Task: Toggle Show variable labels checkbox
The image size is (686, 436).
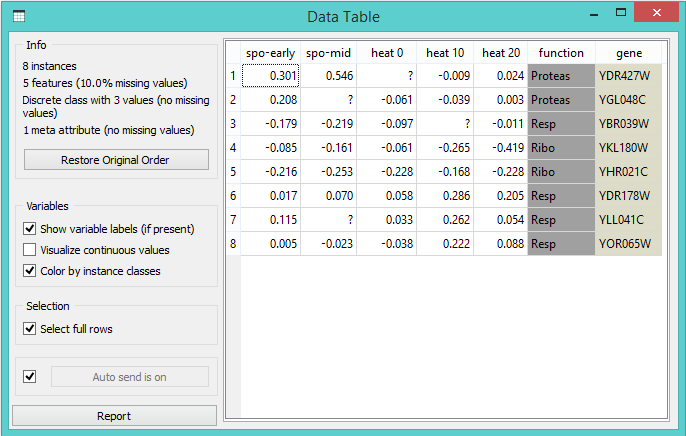Action: 29,229
